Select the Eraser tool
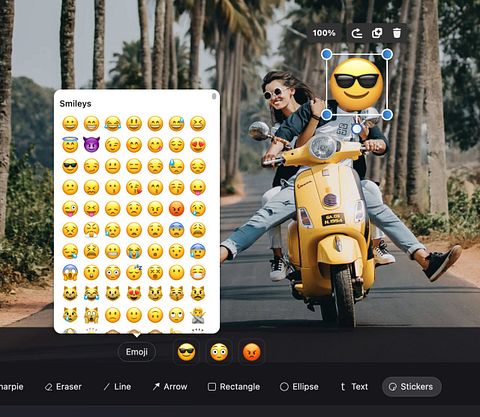 (x=63, y=387)
